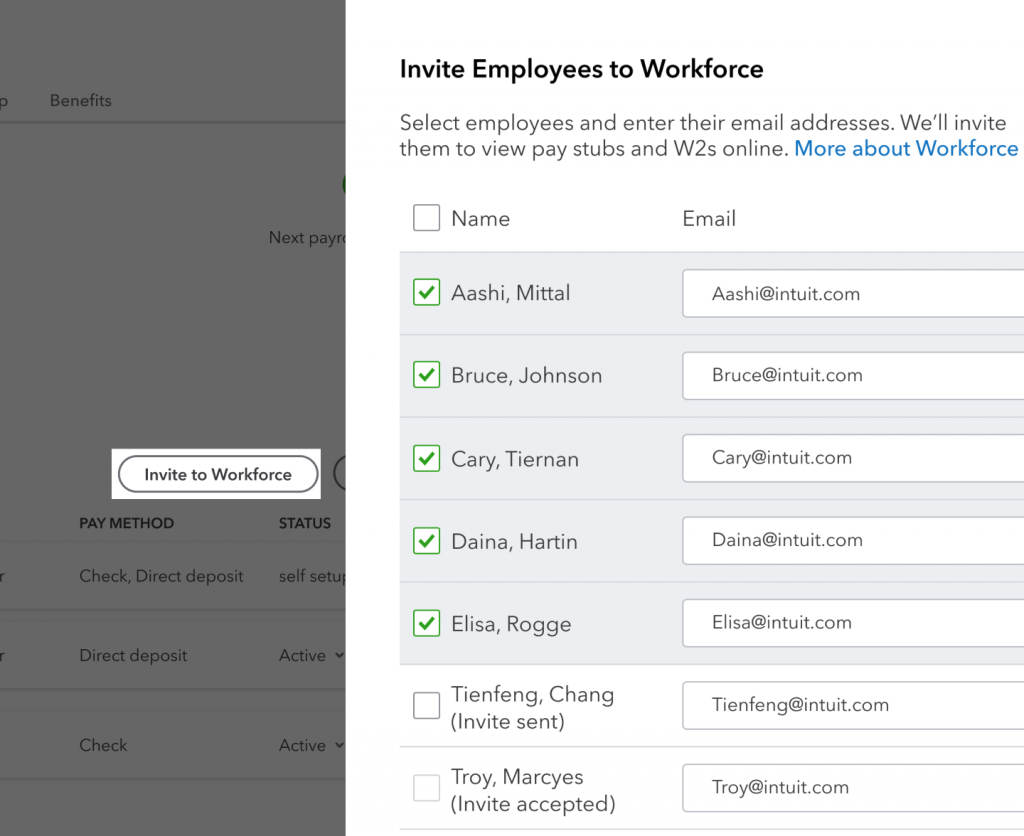Uncheck the Aashi, Mittal checkbox
This screenshot has height=836, width=1024.
coord(426,292)
